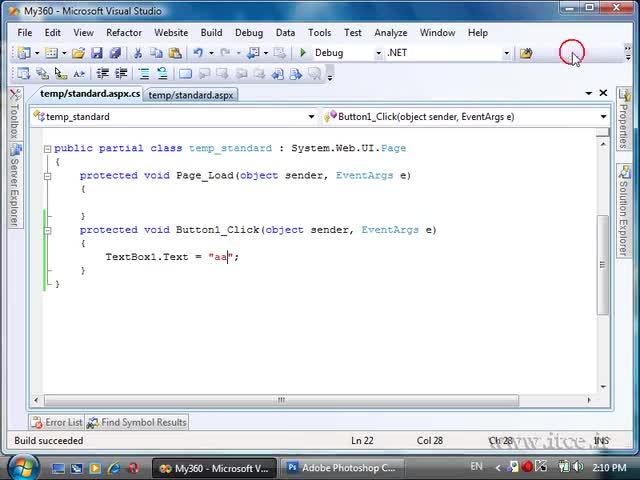The image size is (640, 480).
Task: Click on the TextBox1.Text code line
Action: 172,257
